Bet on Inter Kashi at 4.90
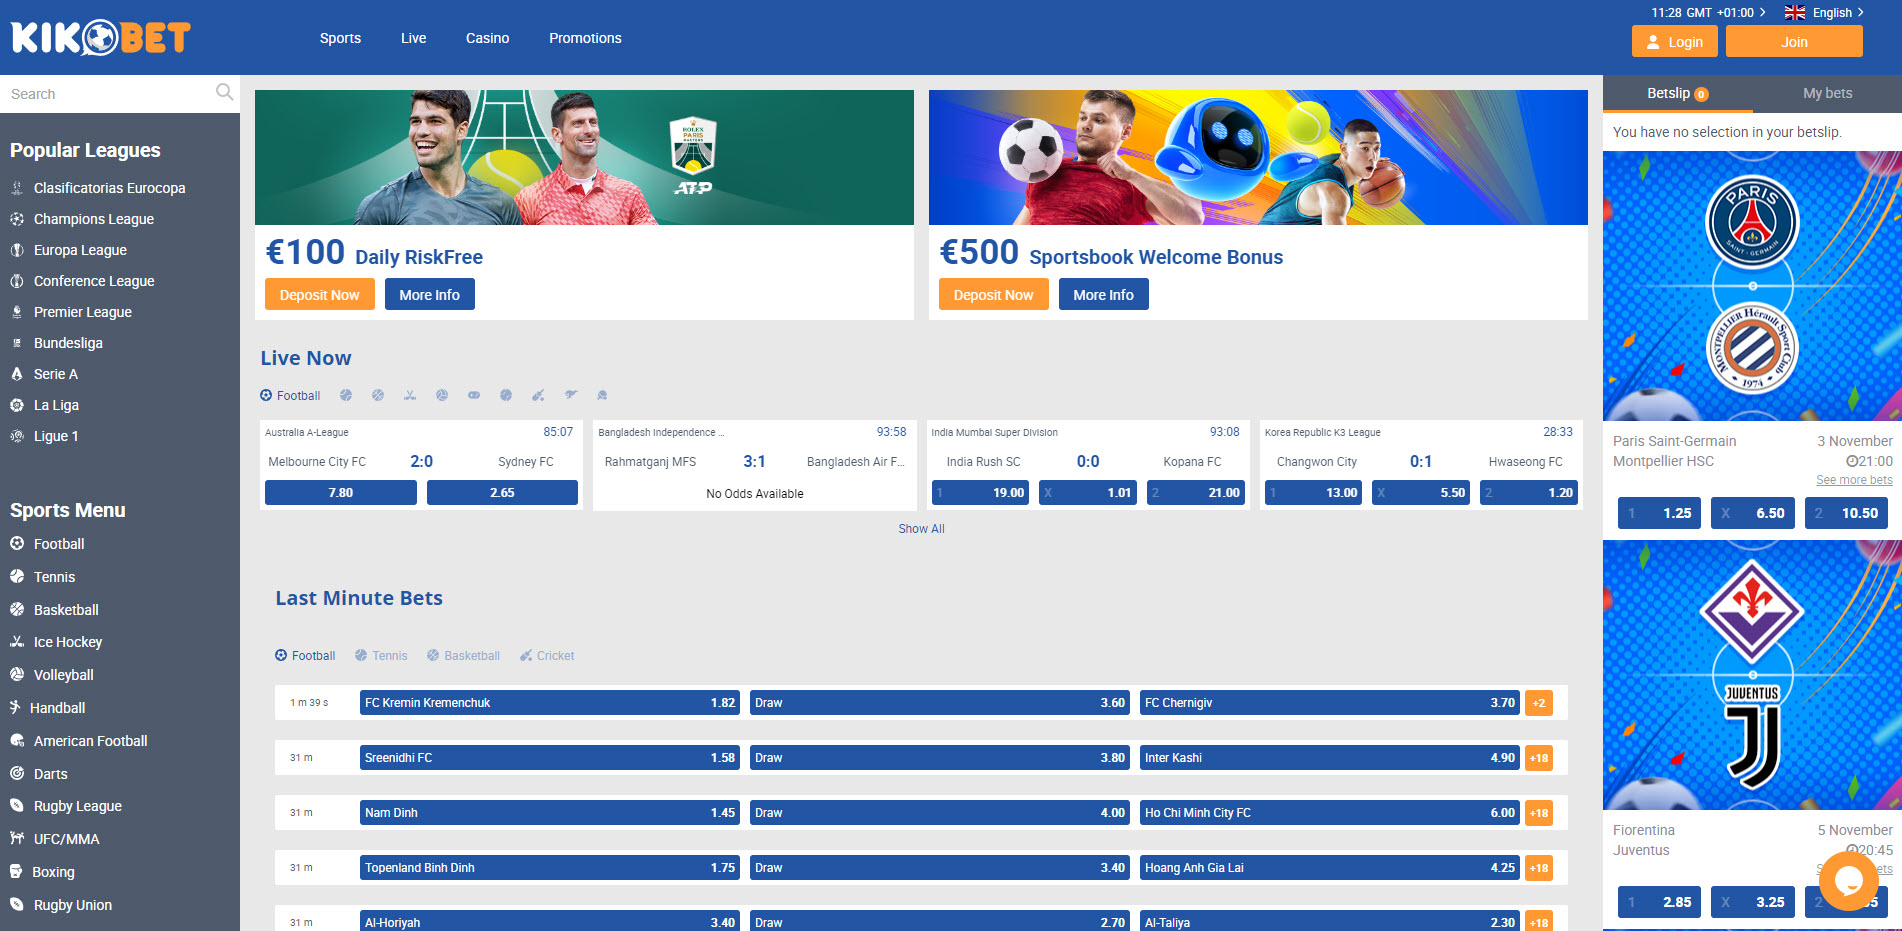Image resolution: width=1902 pixels, height=931 pixels. [x=1330, y=758]
